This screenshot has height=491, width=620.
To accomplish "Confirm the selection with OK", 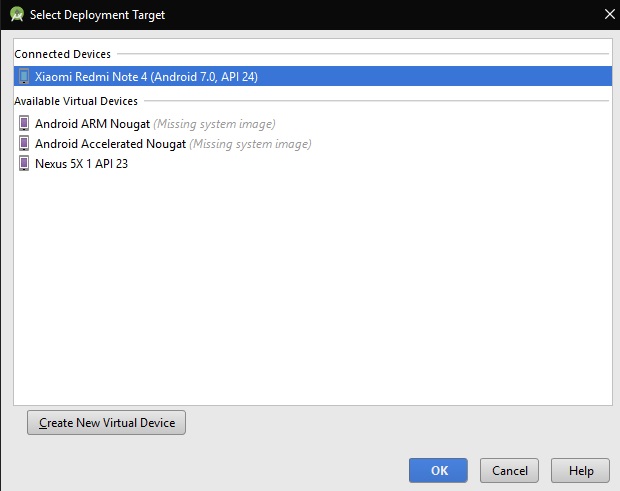I will (439, 470).
